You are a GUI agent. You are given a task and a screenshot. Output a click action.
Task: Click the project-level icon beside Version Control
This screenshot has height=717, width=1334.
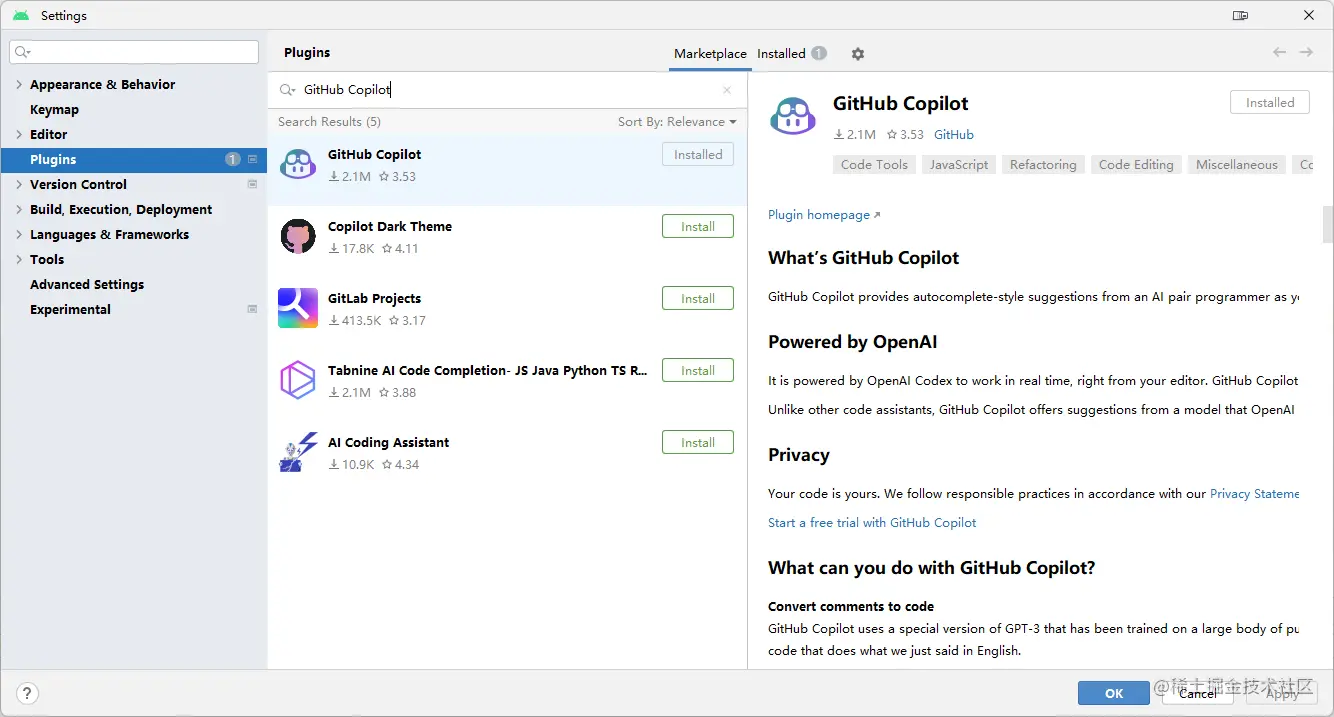coord(252,184)
